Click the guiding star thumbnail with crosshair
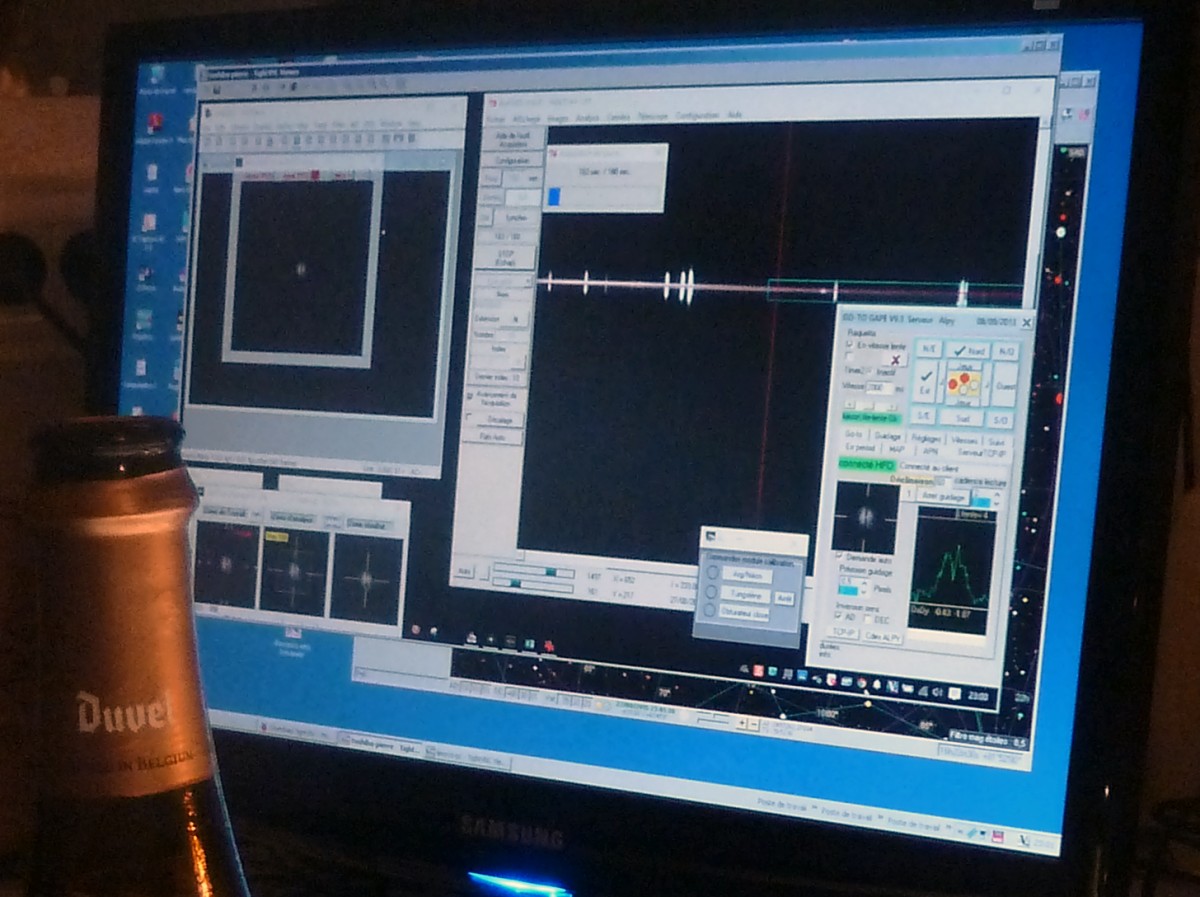The image size is (1200, 897). pos(866,517)
